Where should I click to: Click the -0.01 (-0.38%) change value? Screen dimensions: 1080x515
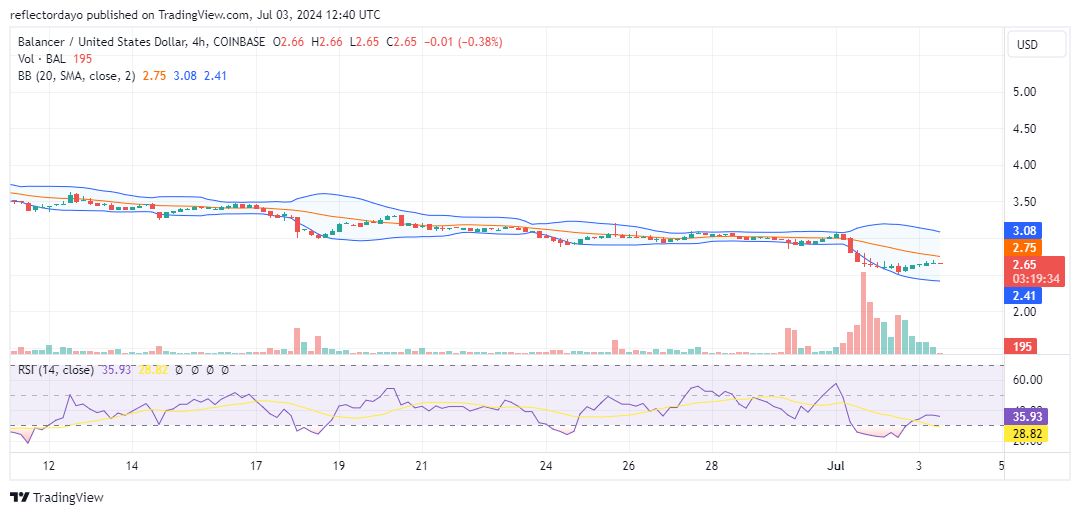463,42
